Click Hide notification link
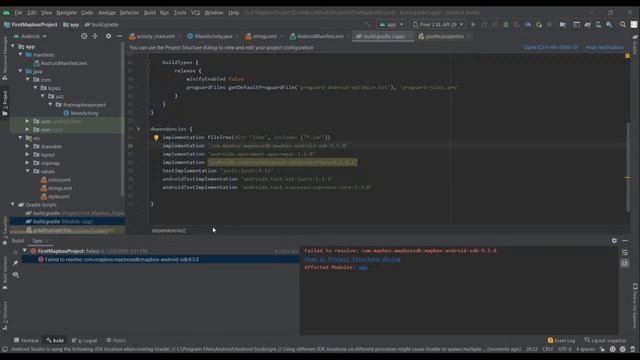Screen dimensions: 640x360 (604, 47)
